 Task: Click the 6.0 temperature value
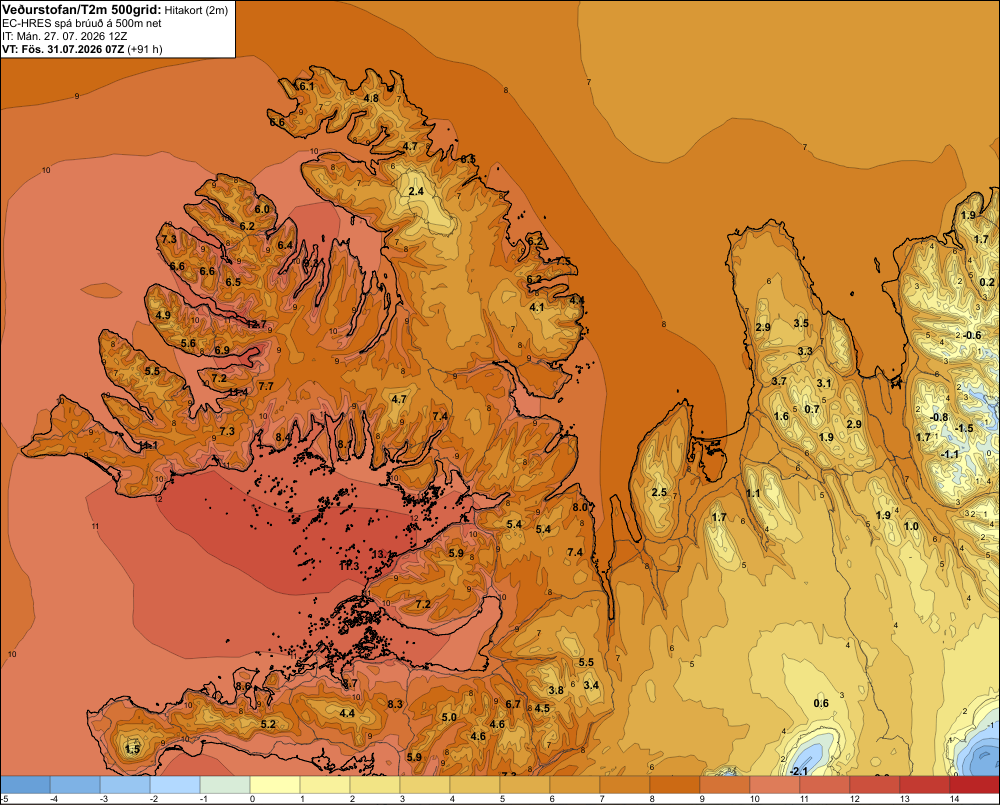[262, 209]
